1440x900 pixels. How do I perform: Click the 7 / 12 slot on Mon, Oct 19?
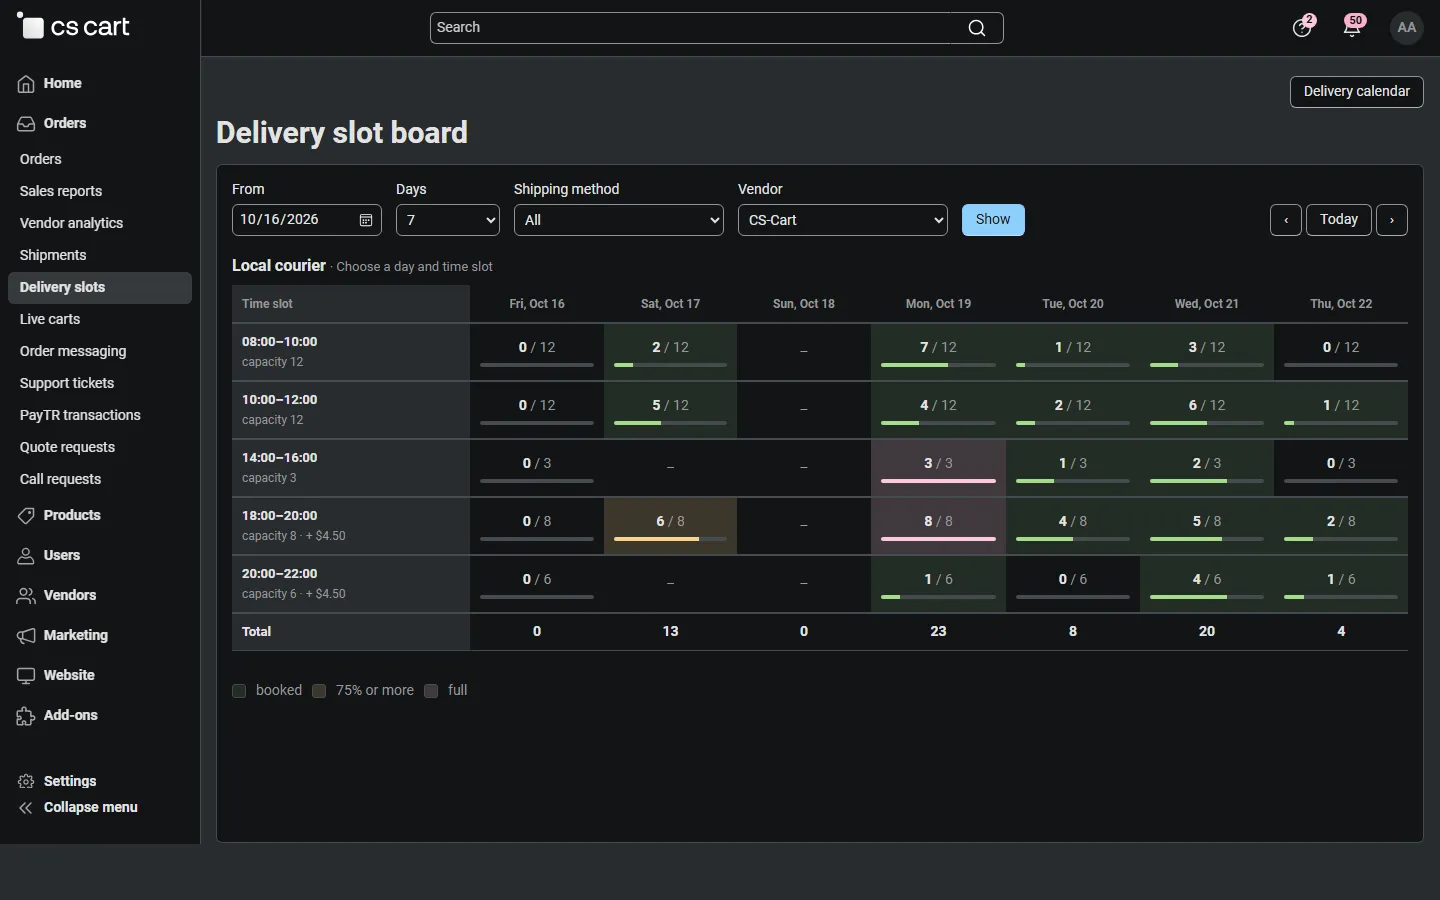[938, 352]
